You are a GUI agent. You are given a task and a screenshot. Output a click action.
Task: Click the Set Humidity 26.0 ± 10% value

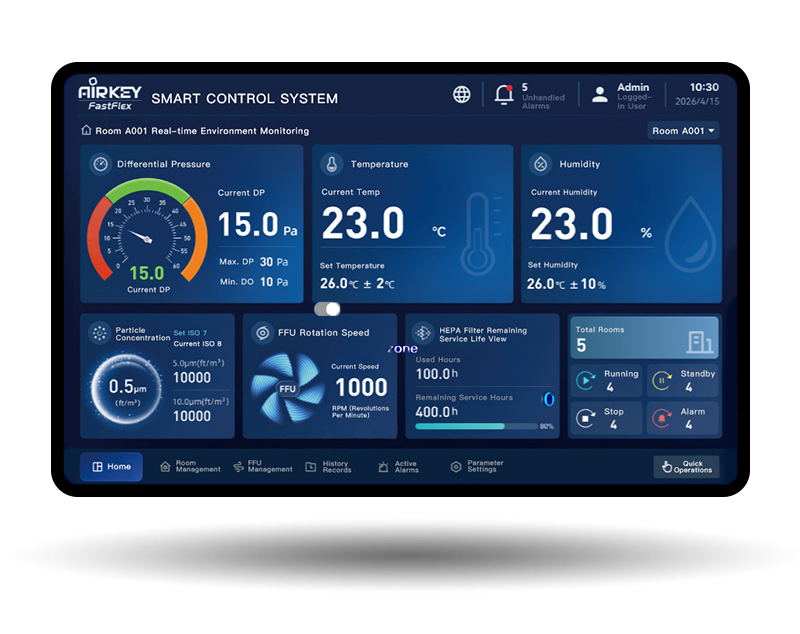tap(566, 284)
